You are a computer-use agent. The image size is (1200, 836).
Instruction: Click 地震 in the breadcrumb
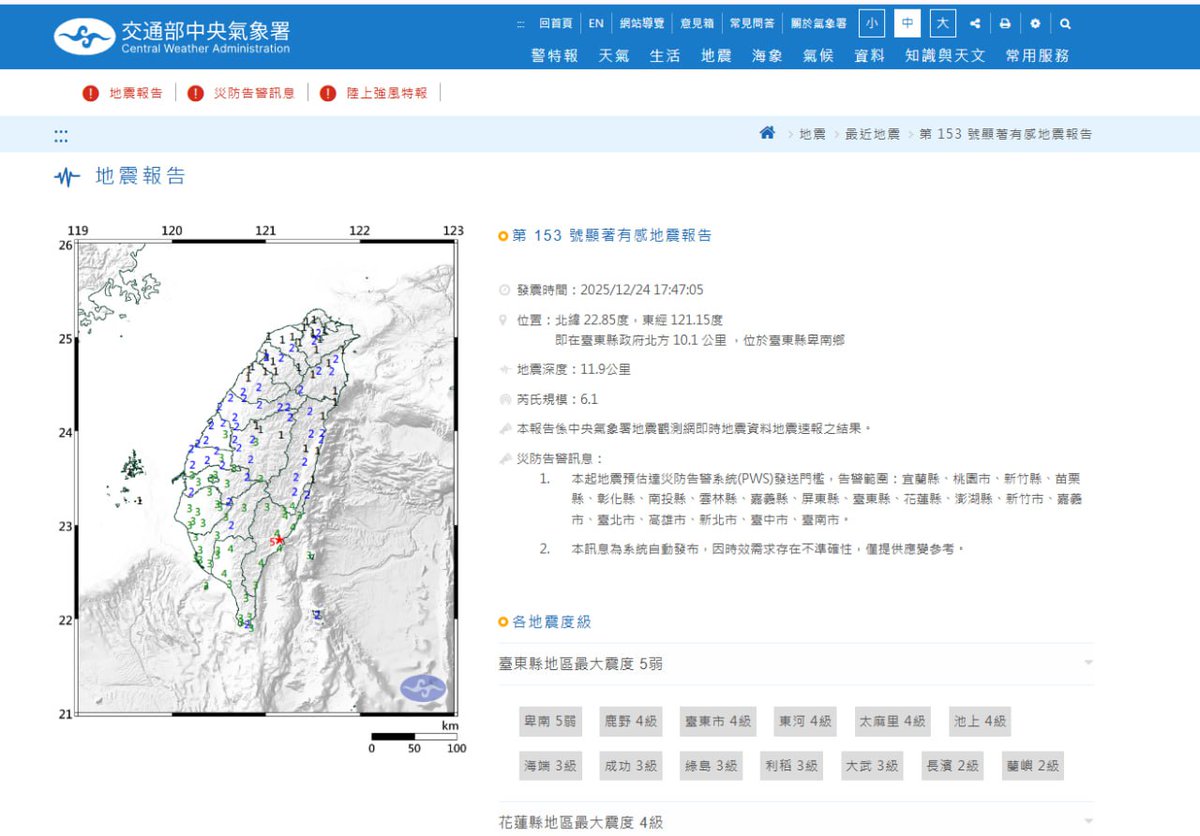coord(812,134)
